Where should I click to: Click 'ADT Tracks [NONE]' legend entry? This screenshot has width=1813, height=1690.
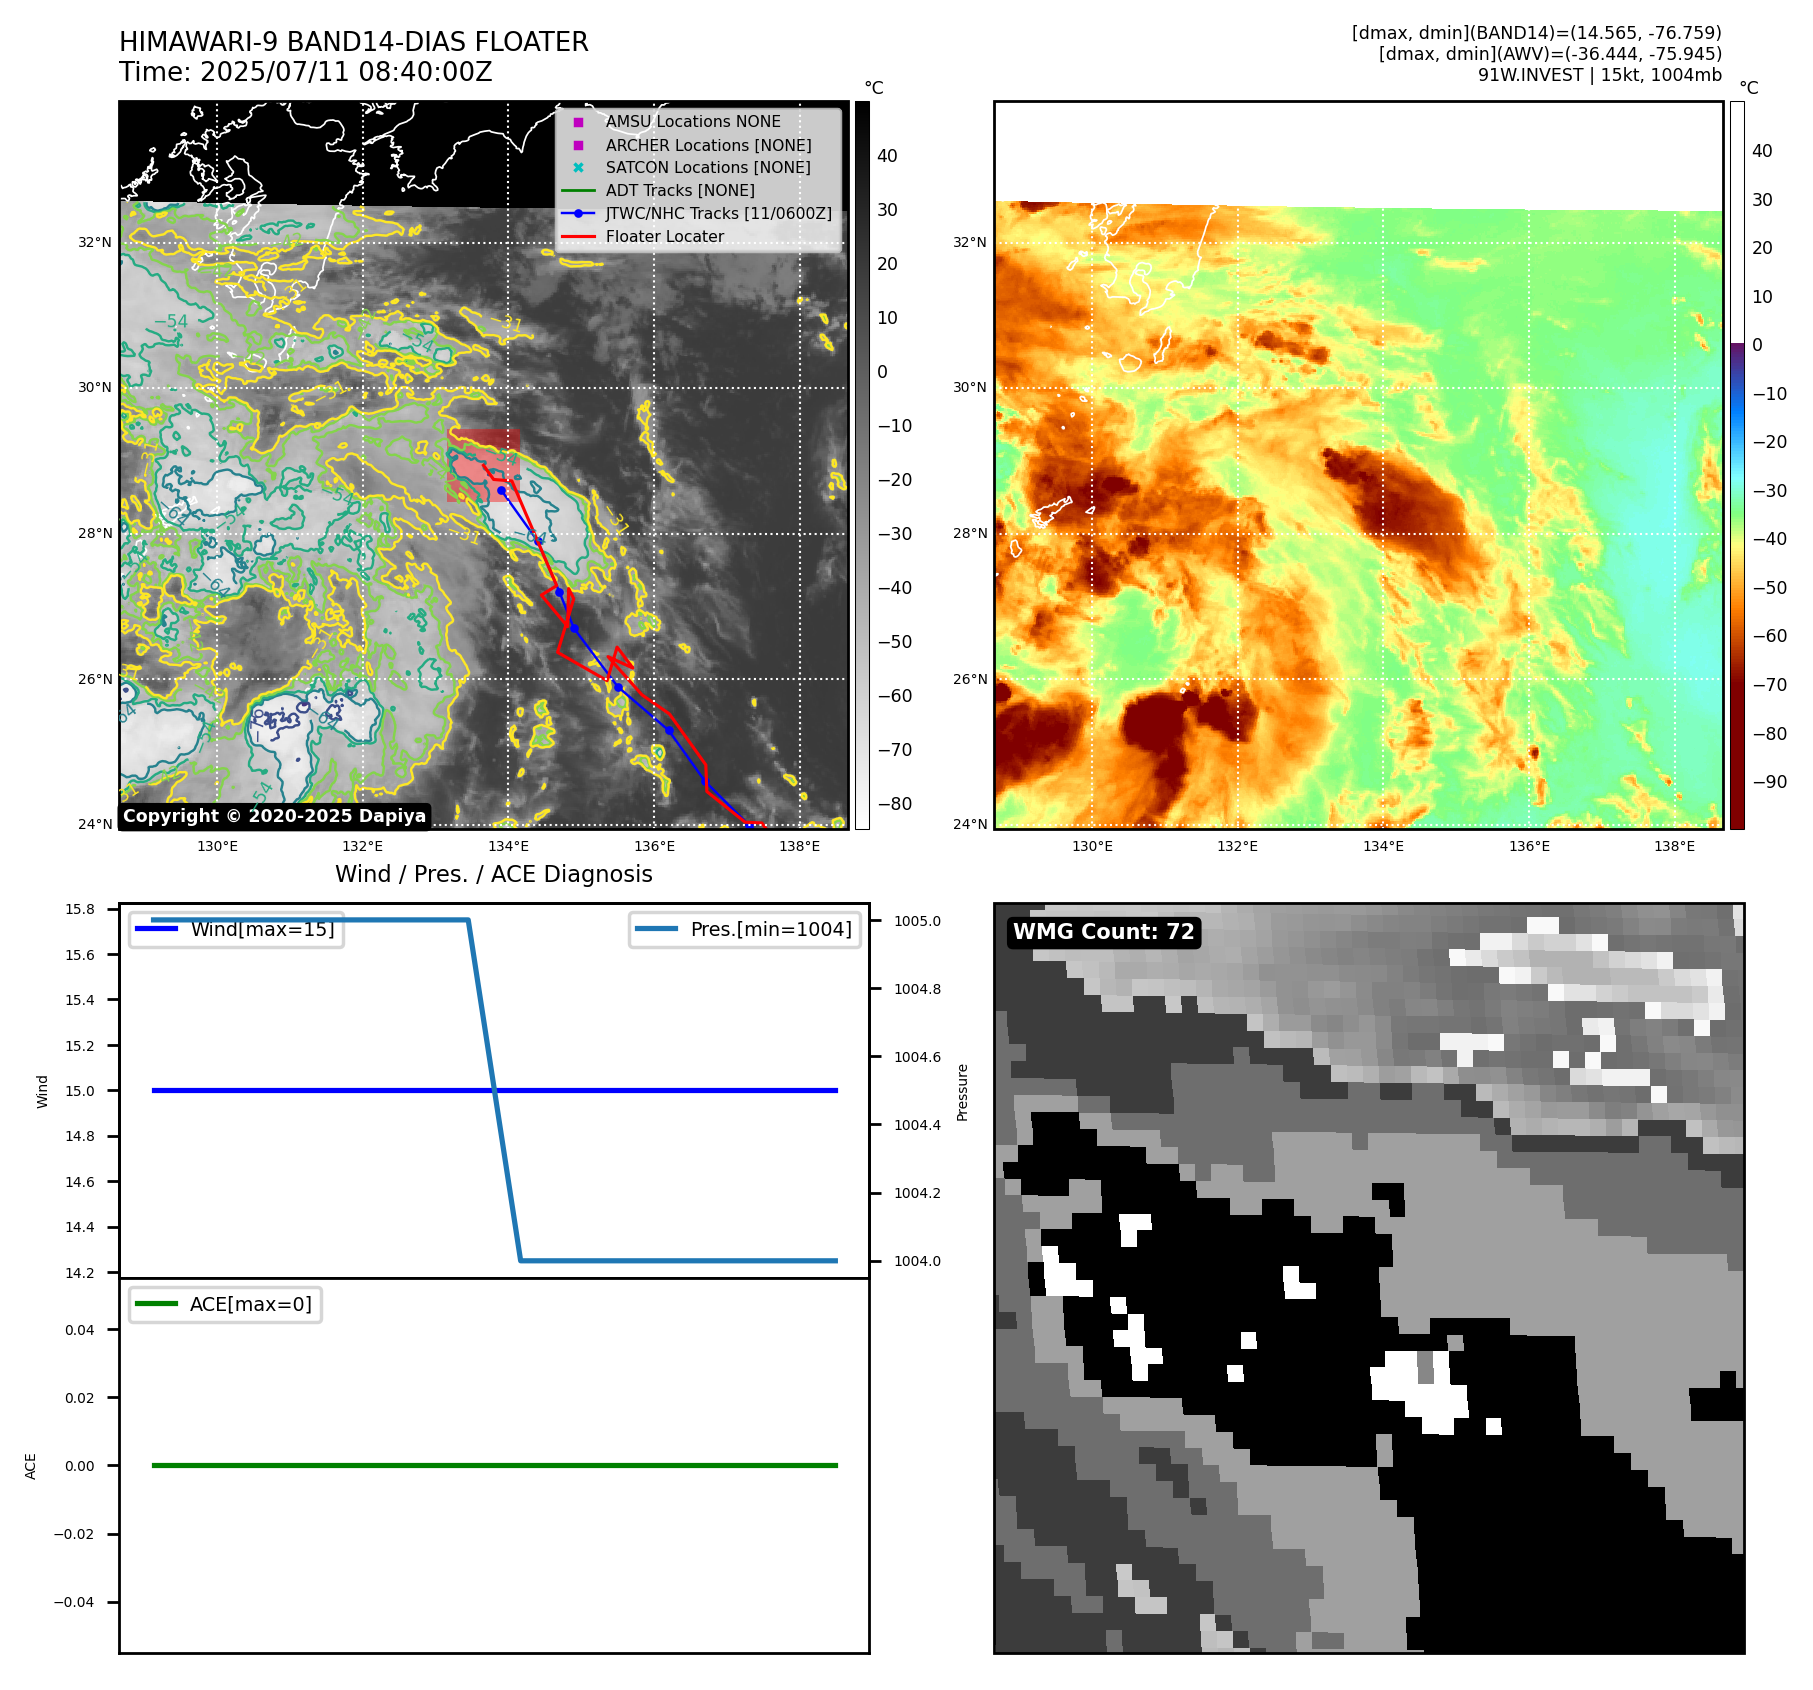click(x=680, y=190)
